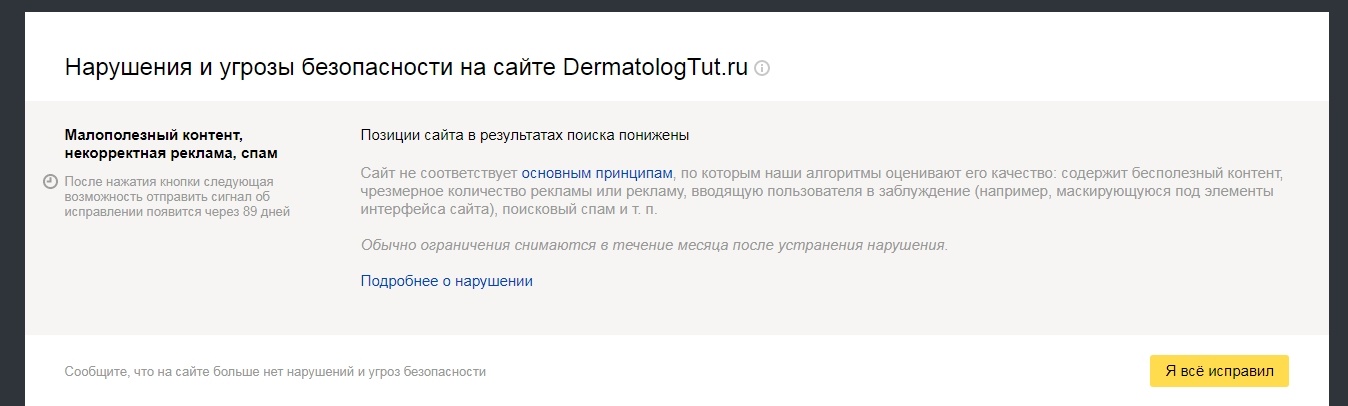Click footer text «Сообщите, что на сайте больше нет нарушений»
This screenshot has height=406, width=1348.
click(275, 372)
